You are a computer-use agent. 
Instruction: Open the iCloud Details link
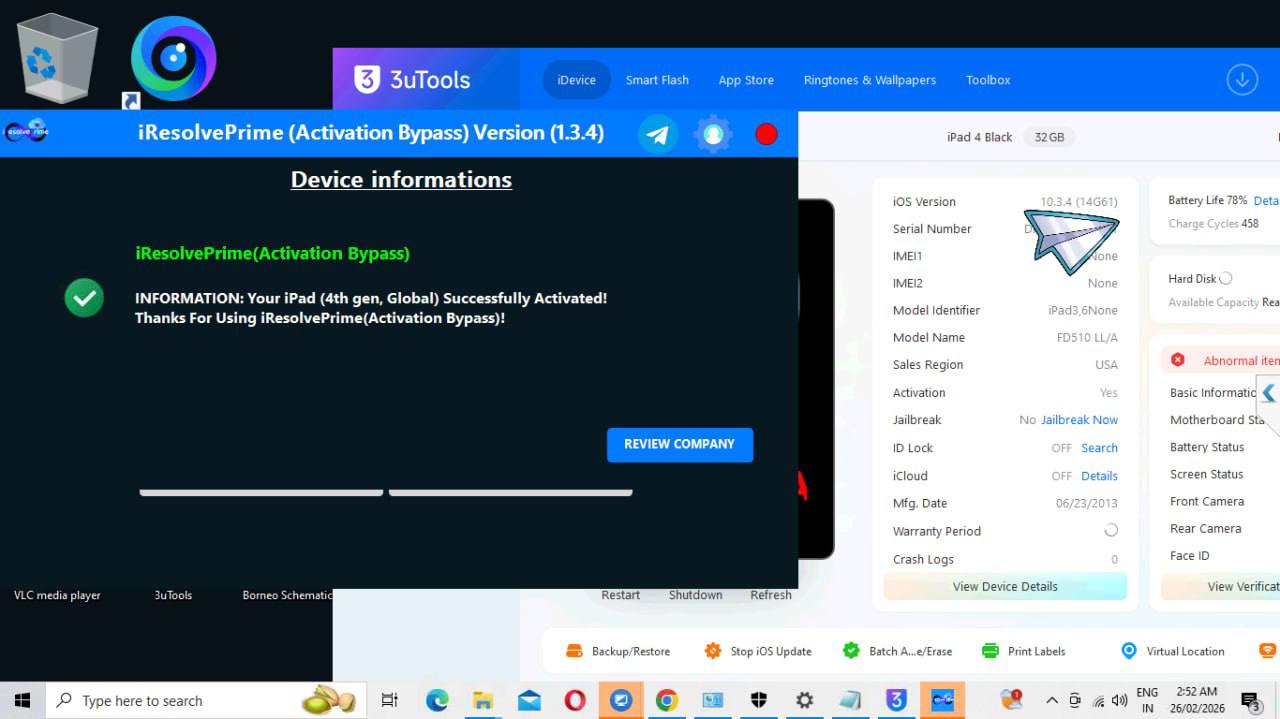1099,476
